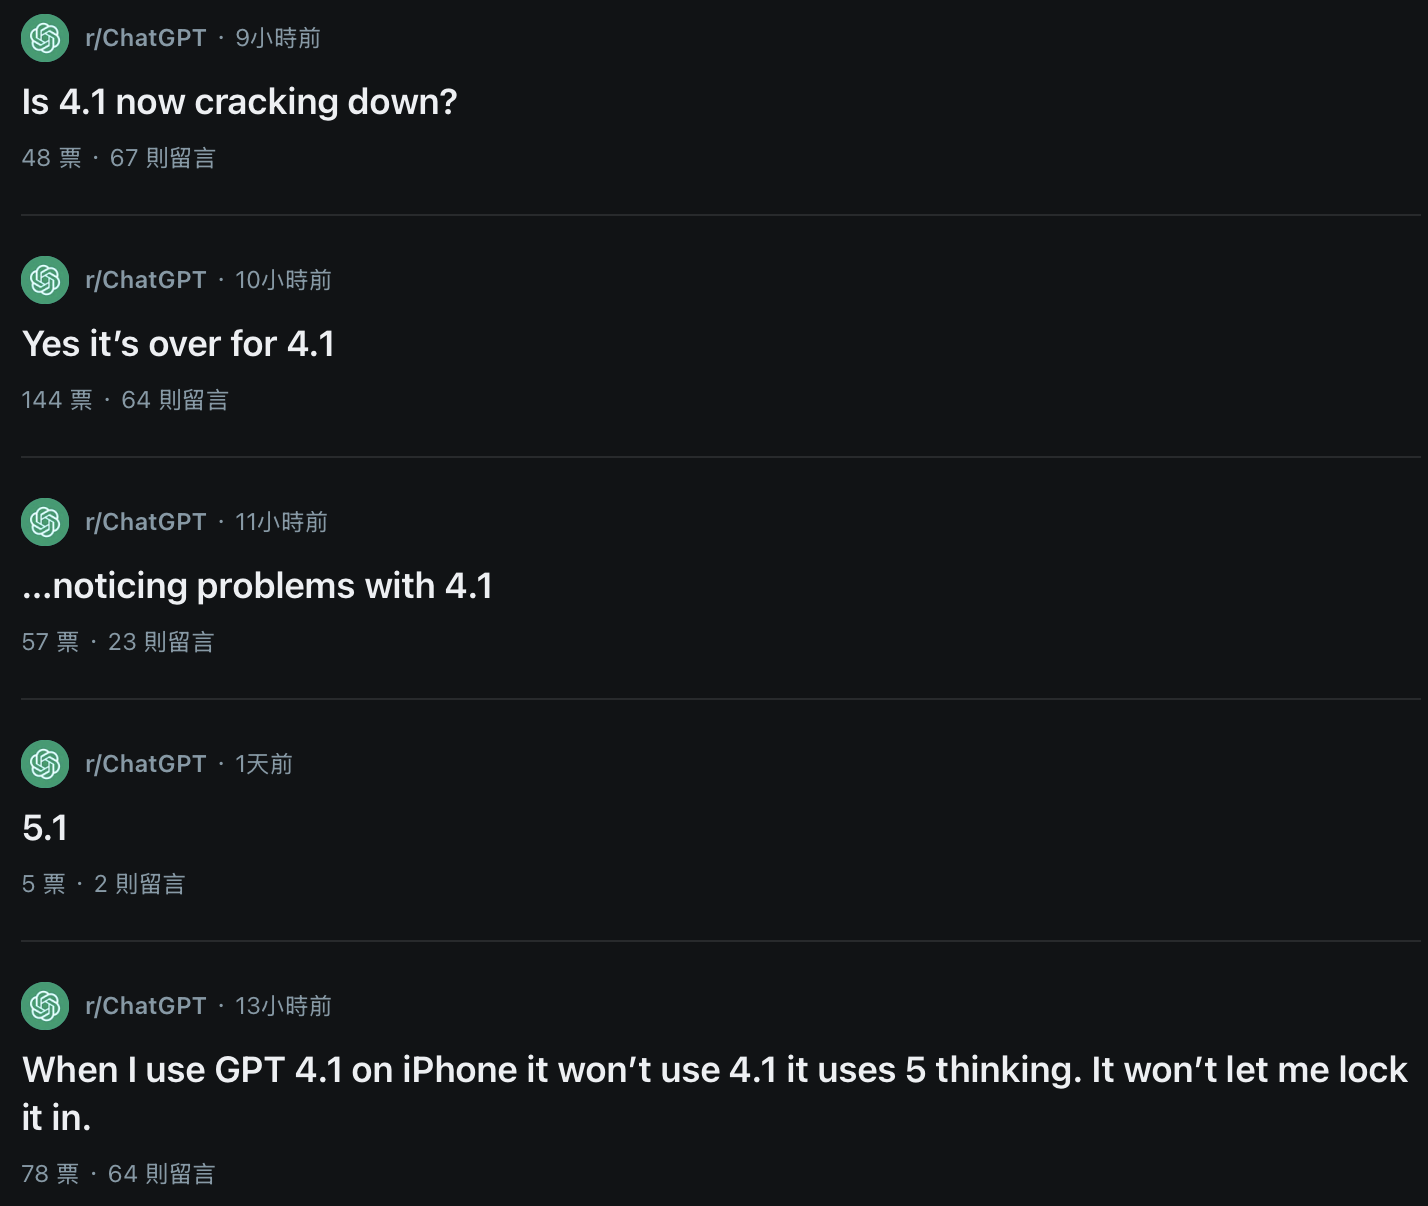The width and height of the screenshot is (1428, 1206).
Task: Click "23 則留言" comments count
Action: (161, 642)
